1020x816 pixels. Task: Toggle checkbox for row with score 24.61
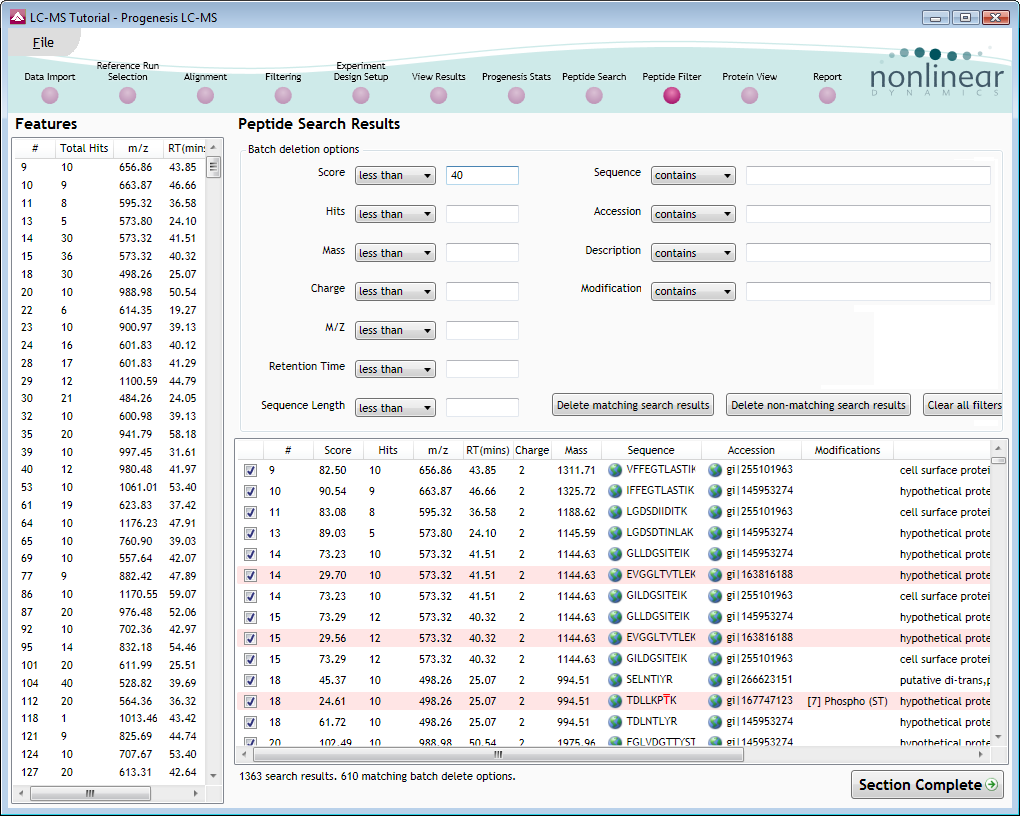coord(250,701)
